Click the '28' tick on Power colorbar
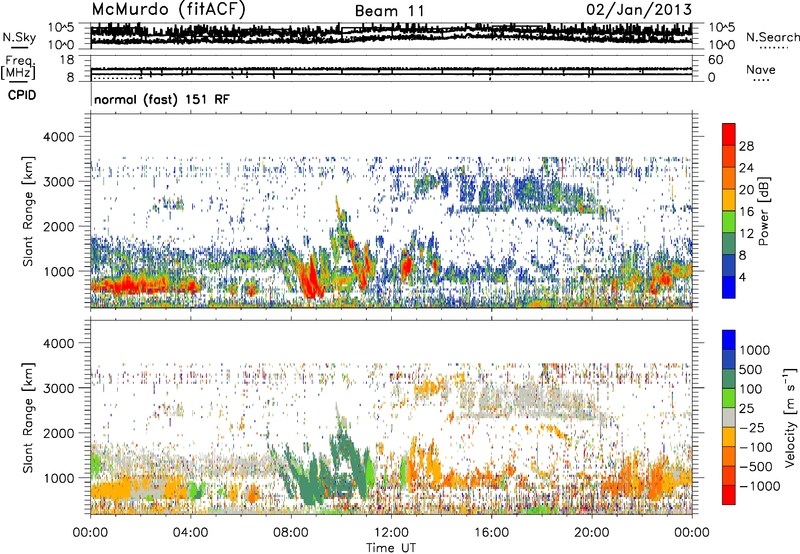The height and width of the screenshot is (554, 800). [x=746, y=146]
